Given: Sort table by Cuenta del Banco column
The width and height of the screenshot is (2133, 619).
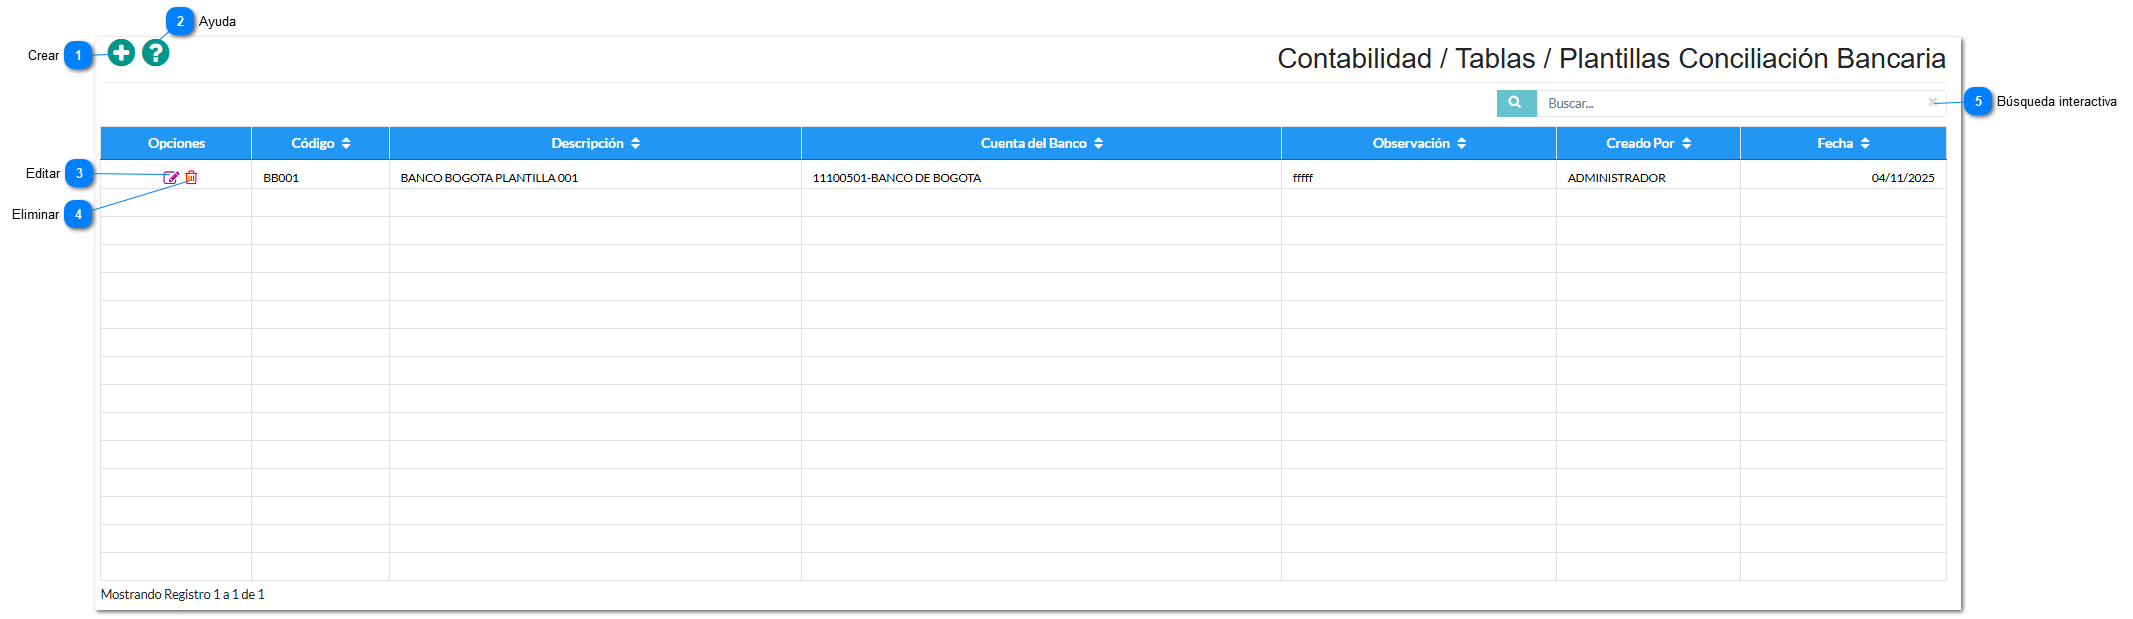Looking at the screenshot, I should [1041, 144].
